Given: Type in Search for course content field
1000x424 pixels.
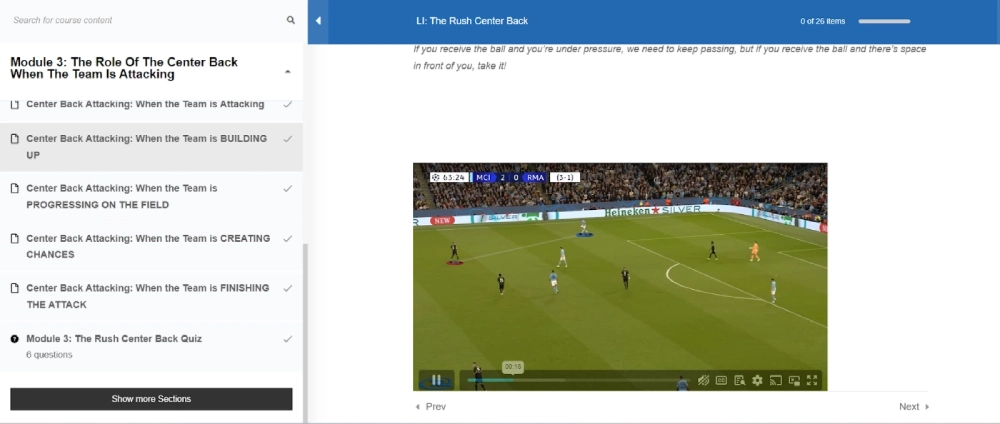Looking at the screenshot, I should (140, 20).
